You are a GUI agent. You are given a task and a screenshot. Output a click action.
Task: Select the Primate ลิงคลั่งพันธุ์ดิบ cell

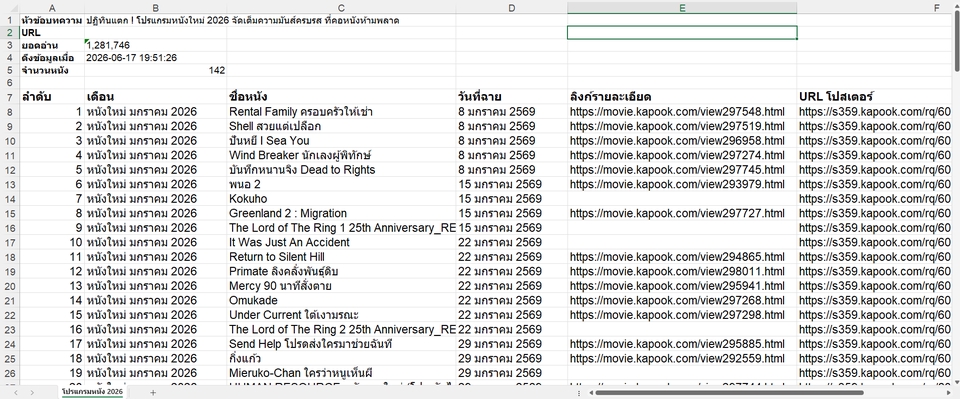pyautogui.click(x=341, y=271)
